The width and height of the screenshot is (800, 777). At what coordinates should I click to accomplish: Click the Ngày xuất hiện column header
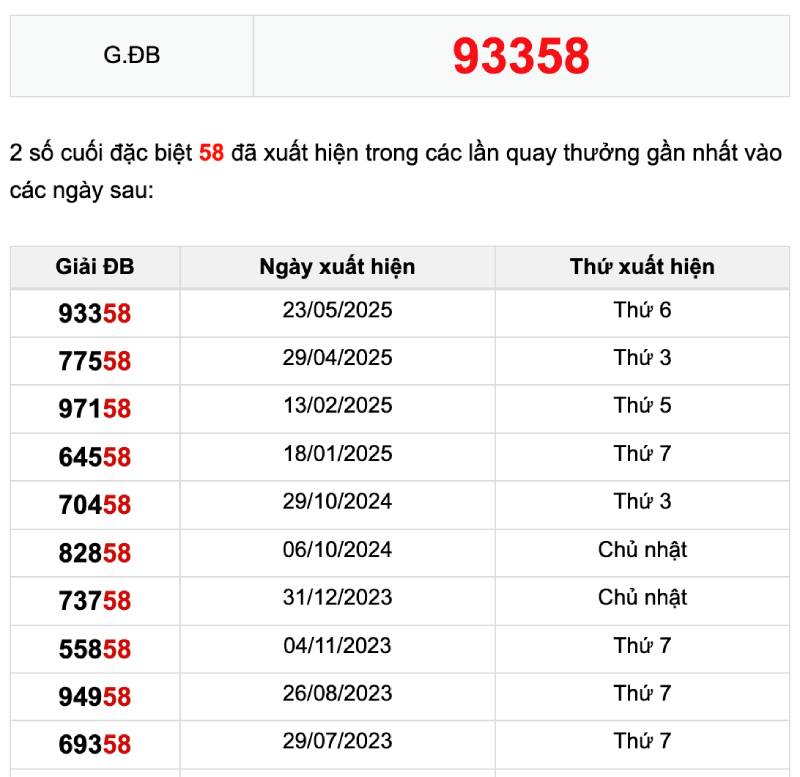pos(337,267)
